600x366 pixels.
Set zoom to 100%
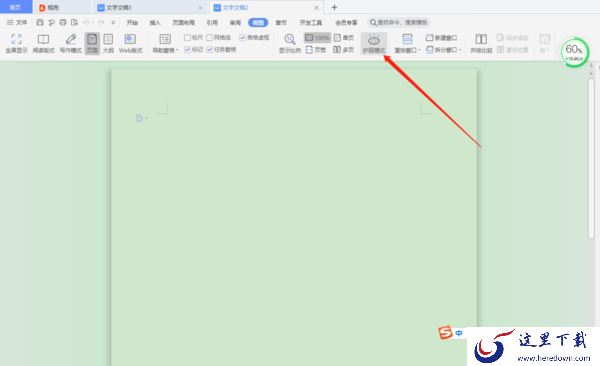coord(317,38)
